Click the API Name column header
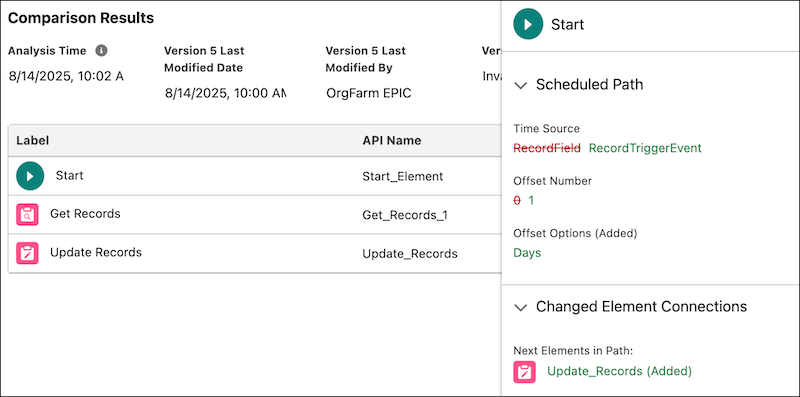Screen dimensions: 800x397 coord(392,140)
